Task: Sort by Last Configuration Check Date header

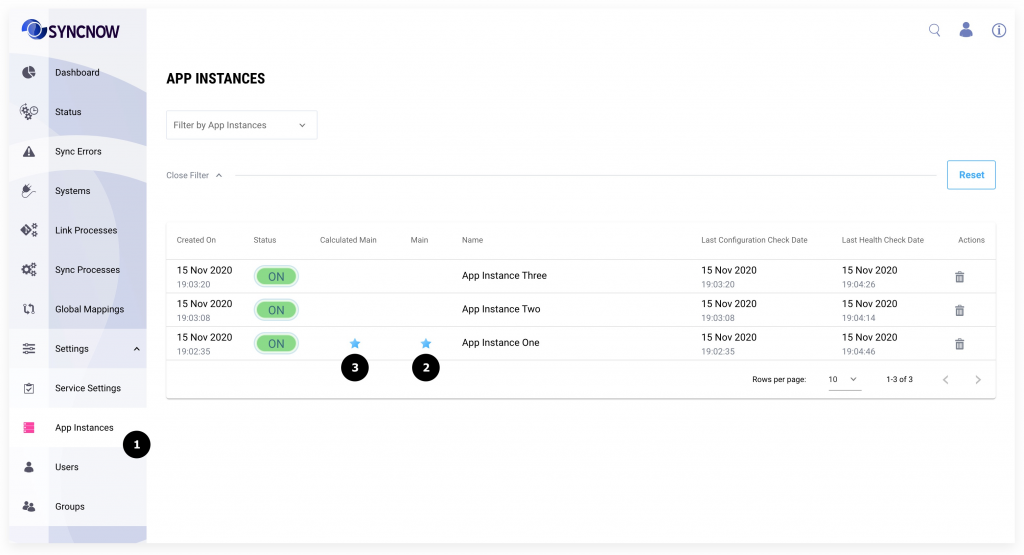Action: (754, 240)
